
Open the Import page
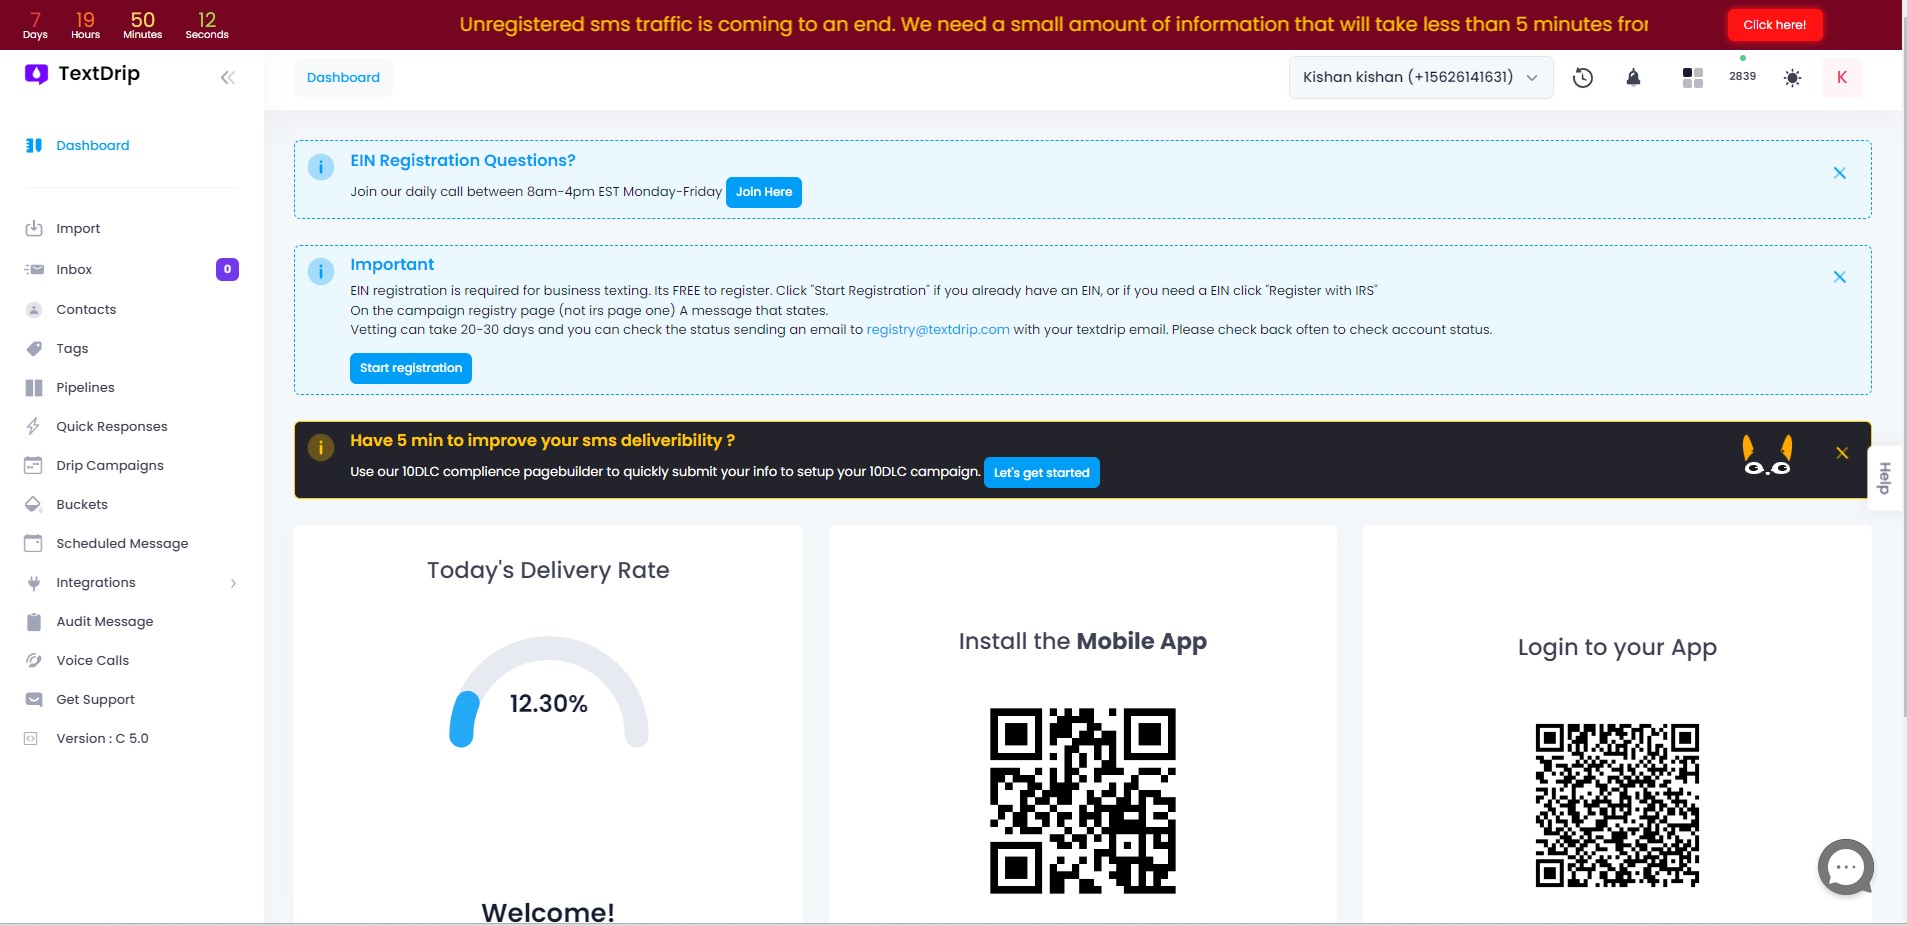pos(78,228)
